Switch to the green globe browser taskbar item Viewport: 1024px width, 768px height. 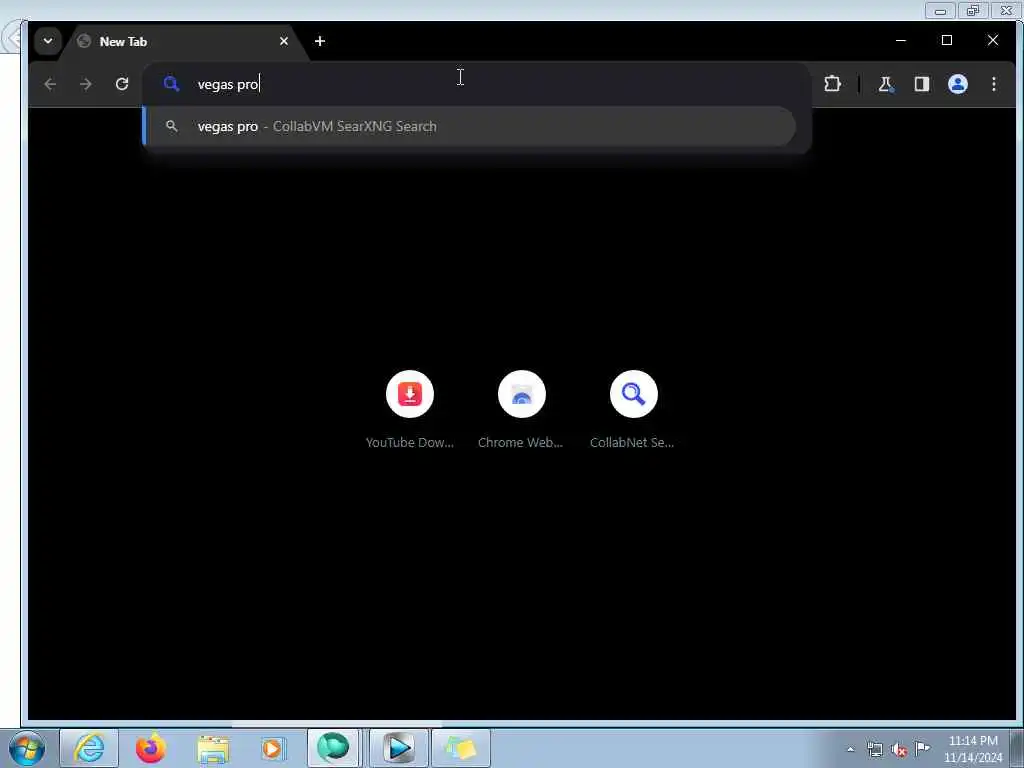[333, 748]
